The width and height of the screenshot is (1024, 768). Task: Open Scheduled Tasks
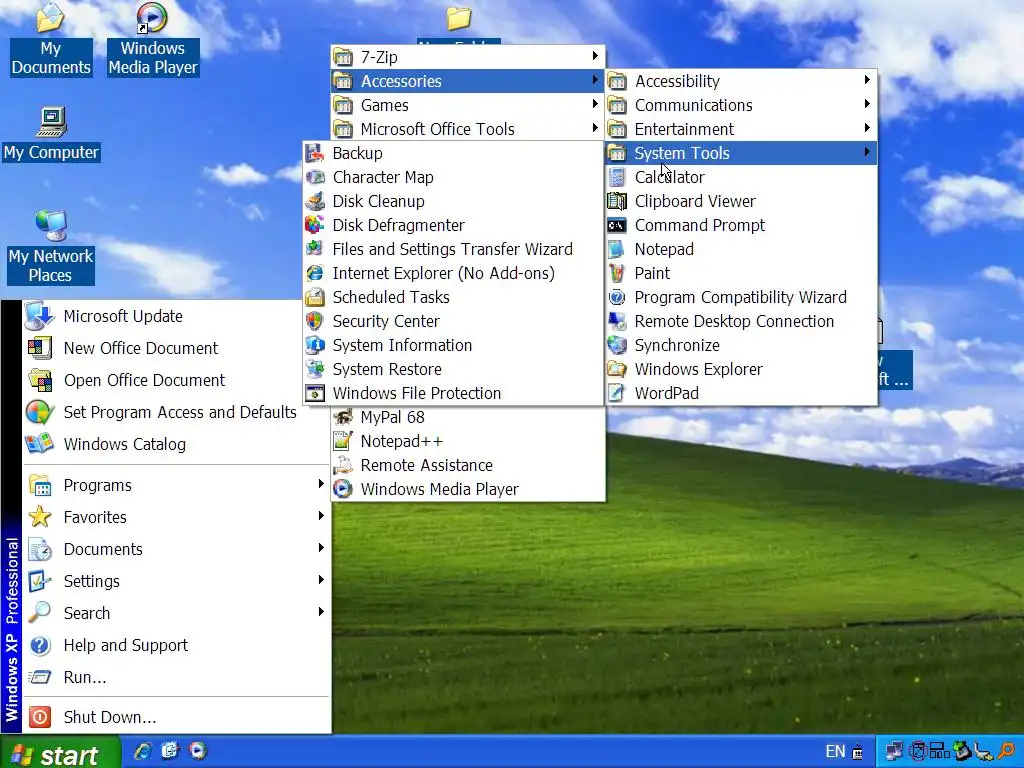point(453,297)
